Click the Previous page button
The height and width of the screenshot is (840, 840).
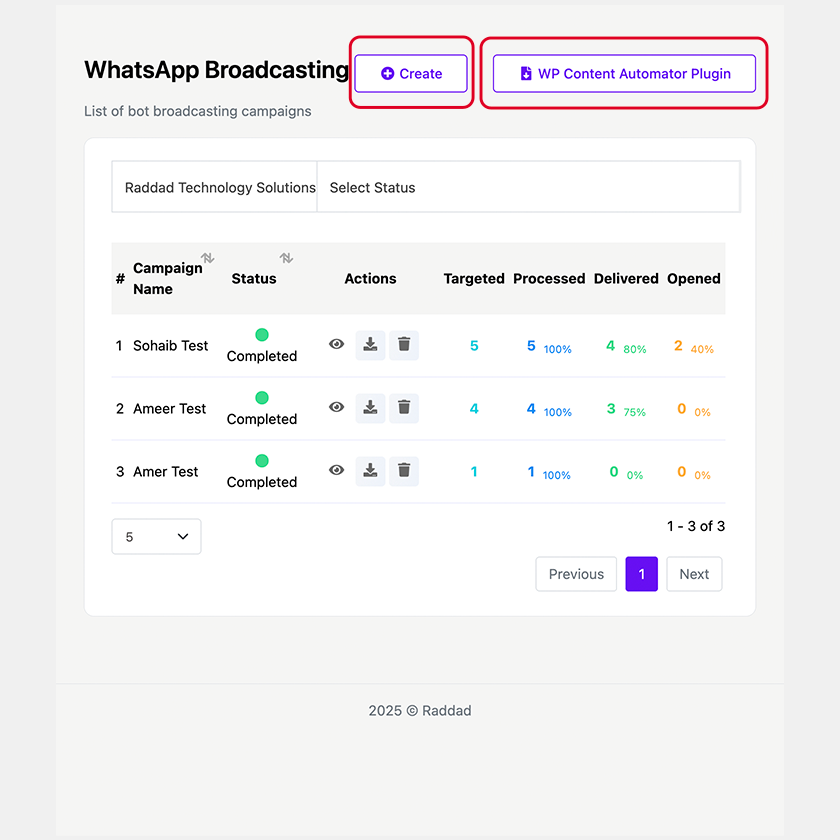point(576,574)
